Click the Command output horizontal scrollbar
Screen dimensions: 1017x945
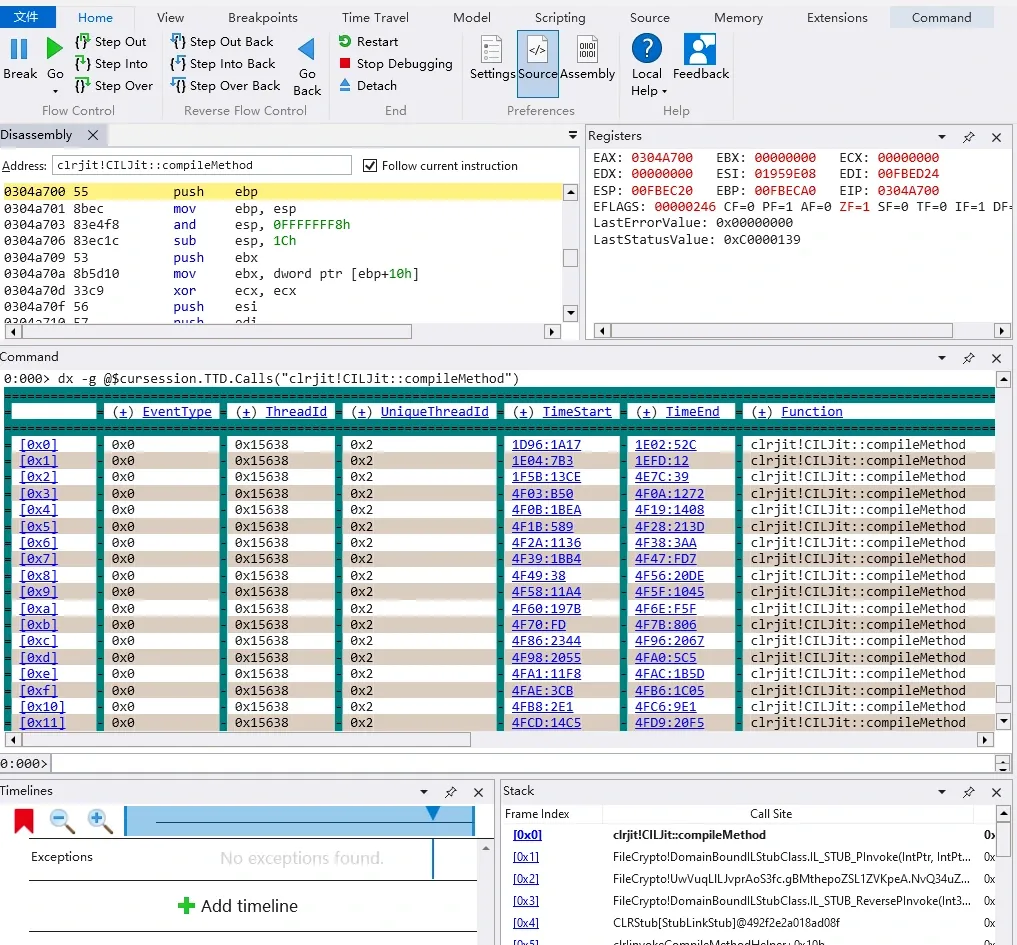pyautogui.click(x=246, y=739)
